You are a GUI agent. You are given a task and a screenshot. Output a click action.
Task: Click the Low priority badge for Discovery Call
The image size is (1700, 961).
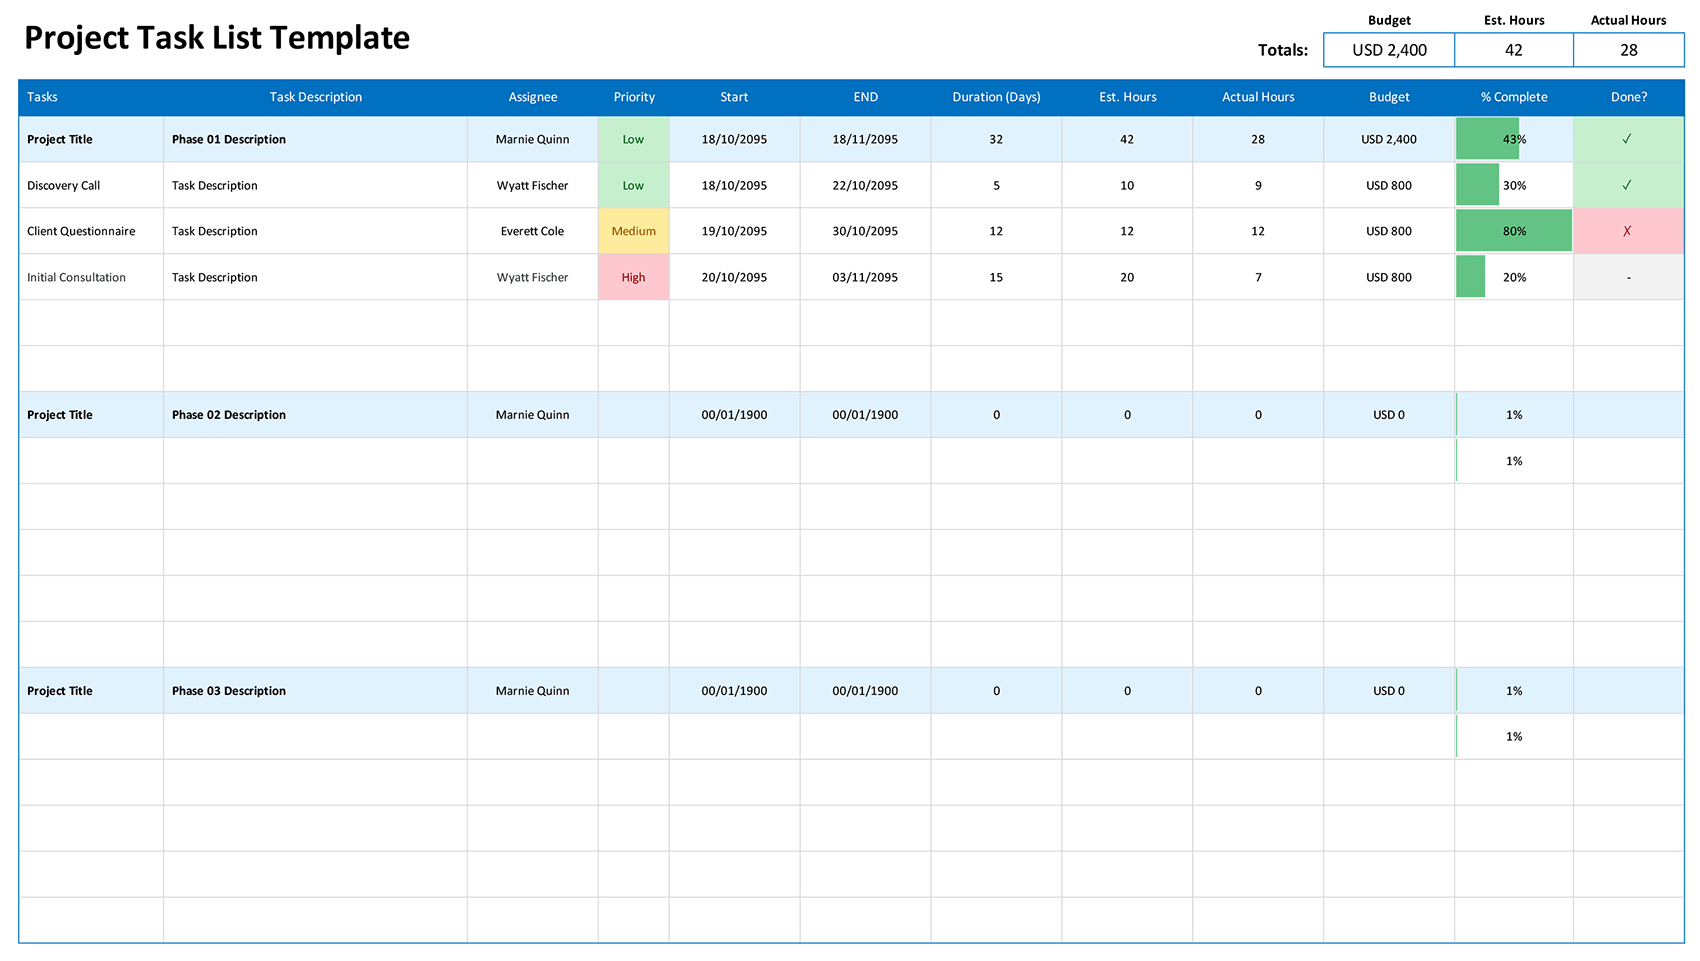(633, 185)
